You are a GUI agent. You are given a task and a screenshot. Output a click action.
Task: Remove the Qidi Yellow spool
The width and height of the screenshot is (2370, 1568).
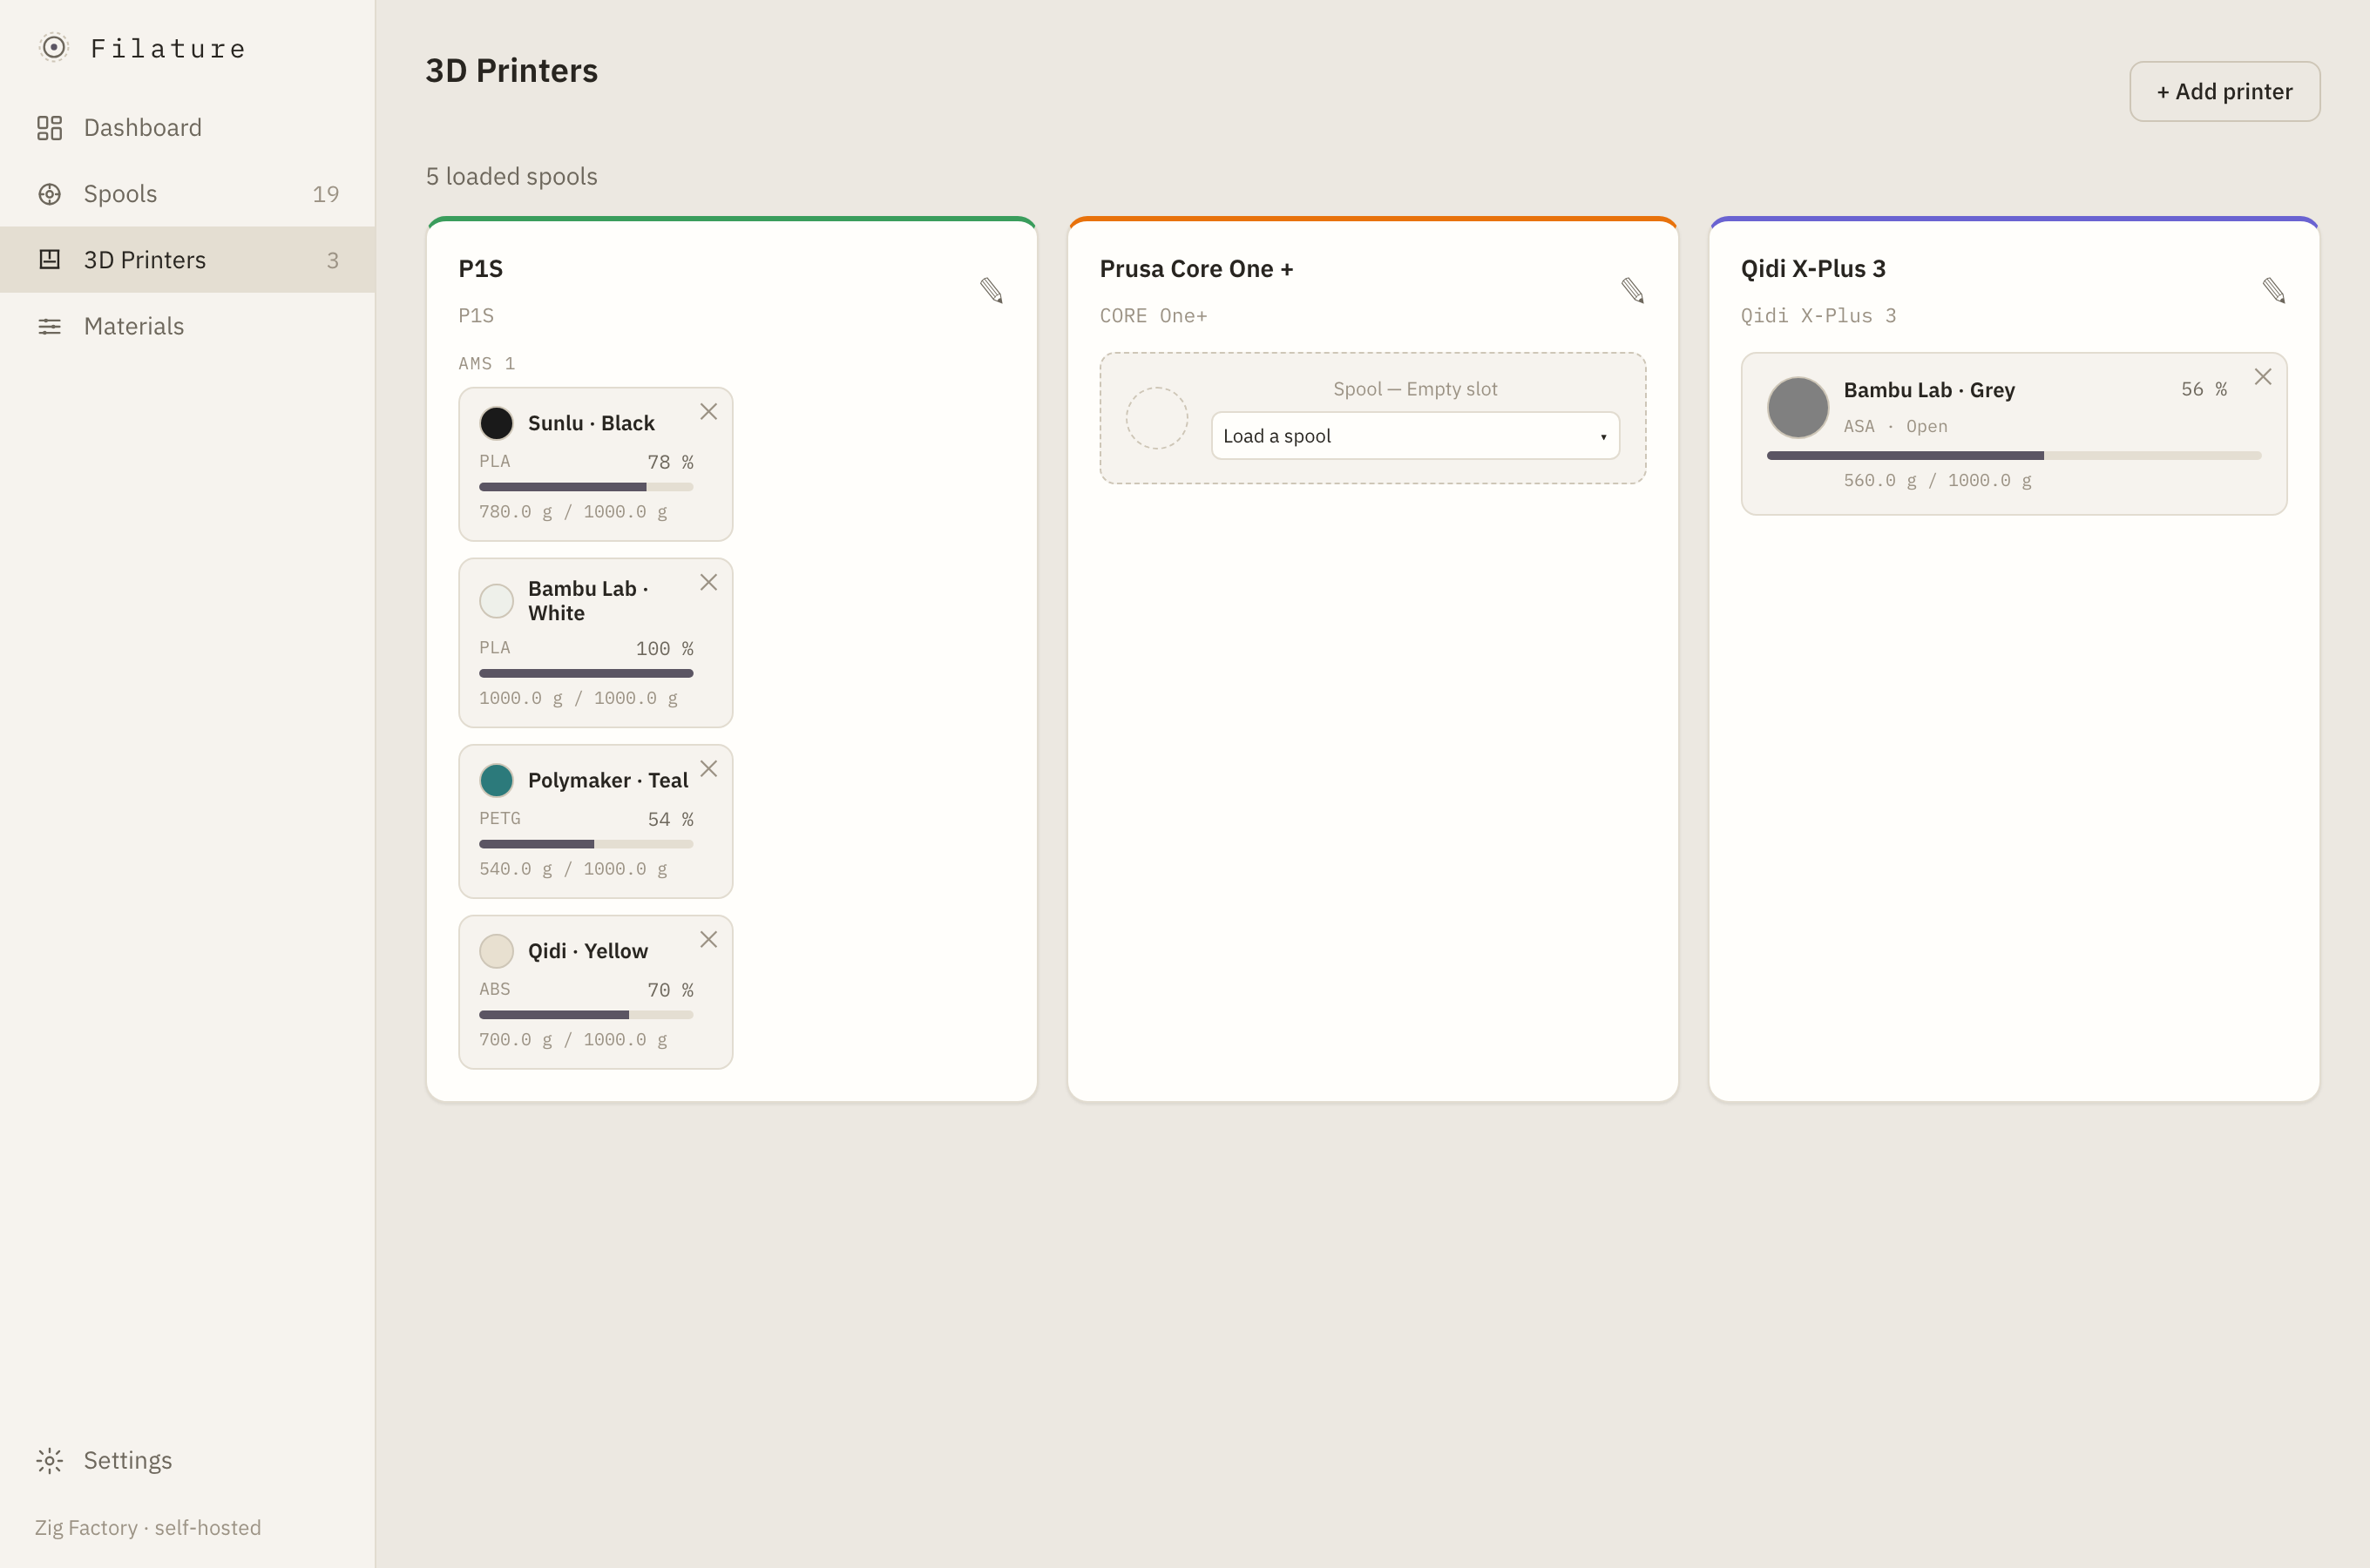[x=708, y=940]
